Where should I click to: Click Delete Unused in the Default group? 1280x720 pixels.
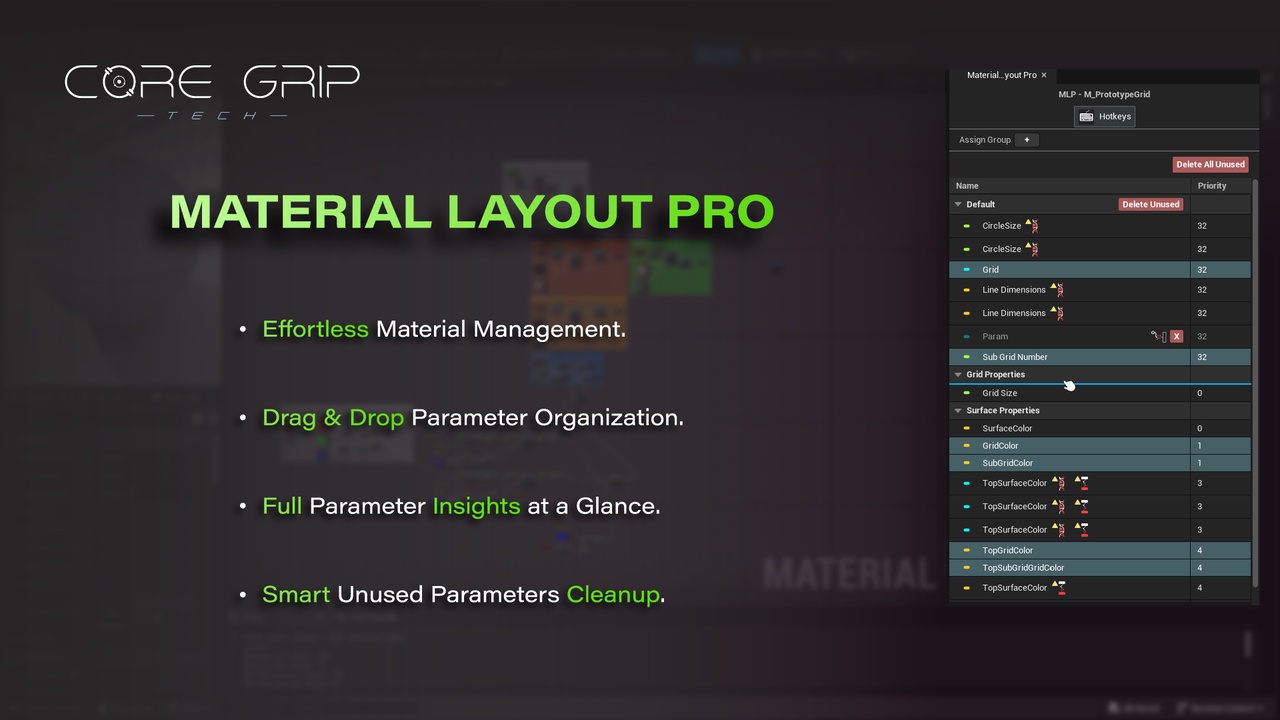coord(1151,204)
